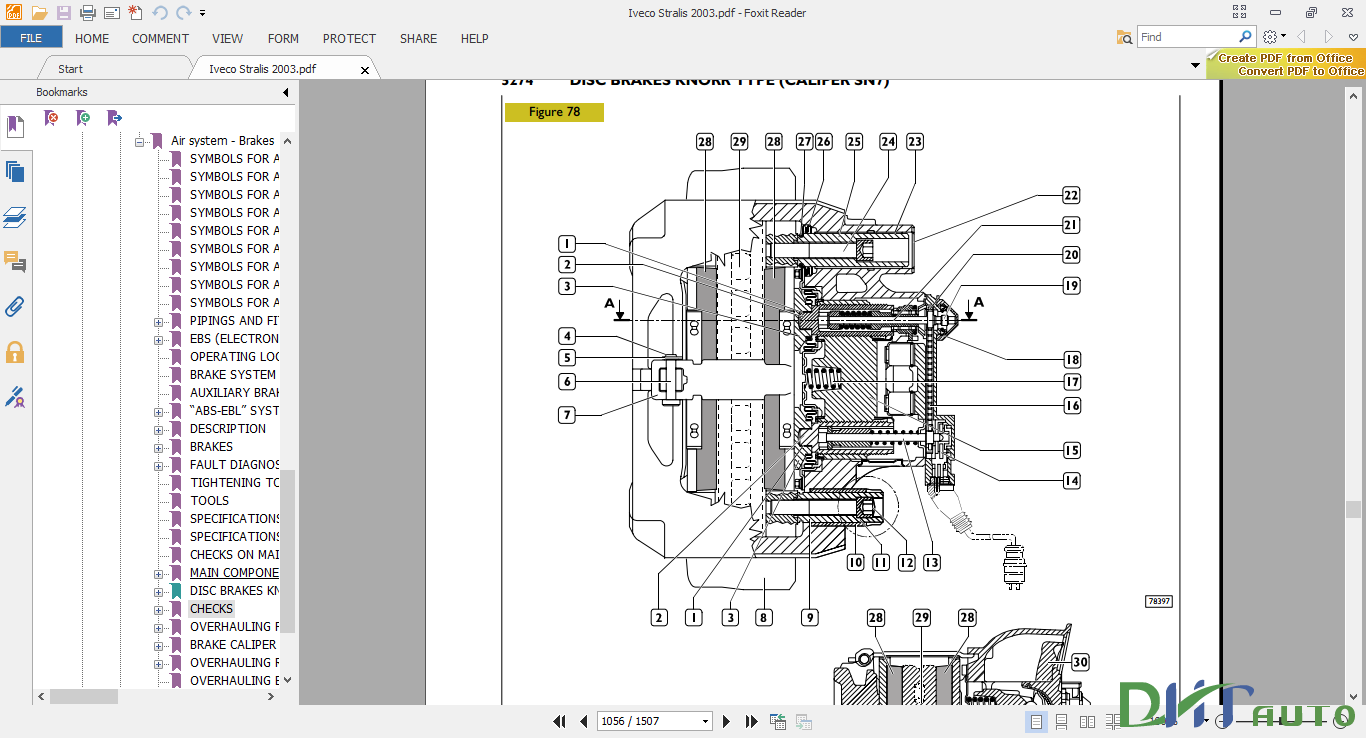Image resolution: width=1366 pixels, height=738 pixels.
Task: Add a new bookmark with the plus icon
Action: (83, 118)
